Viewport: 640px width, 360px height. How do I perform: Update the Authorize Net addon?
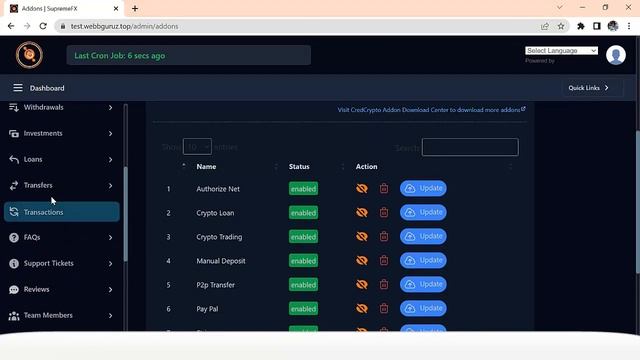pos(423,188)
